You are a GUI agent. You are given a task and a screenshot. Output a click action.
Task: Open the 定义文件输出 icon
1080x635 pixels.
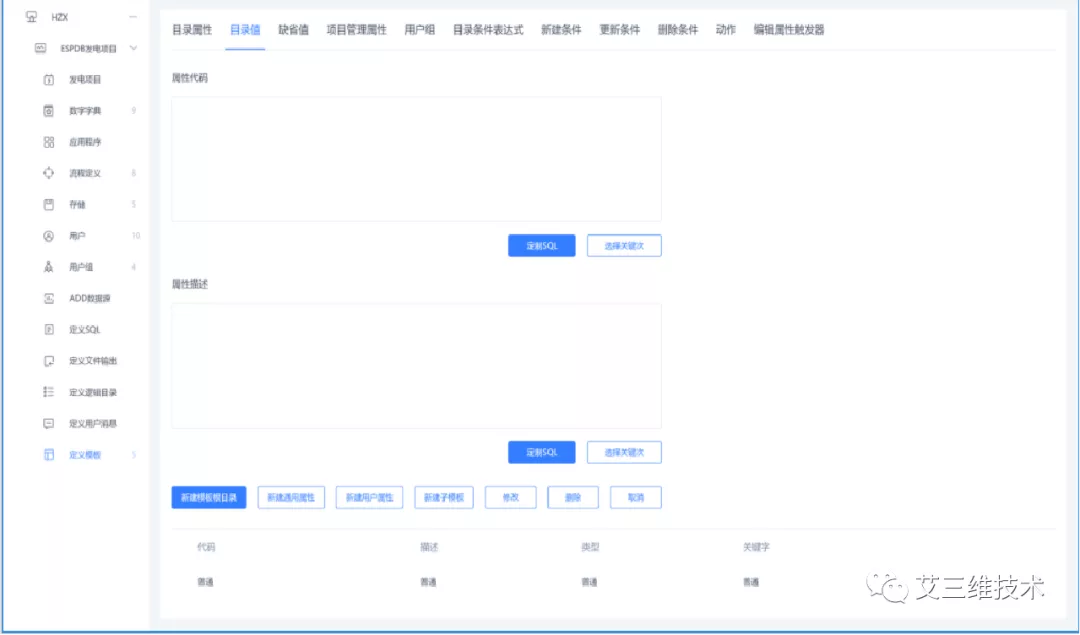tap(48, 361)
